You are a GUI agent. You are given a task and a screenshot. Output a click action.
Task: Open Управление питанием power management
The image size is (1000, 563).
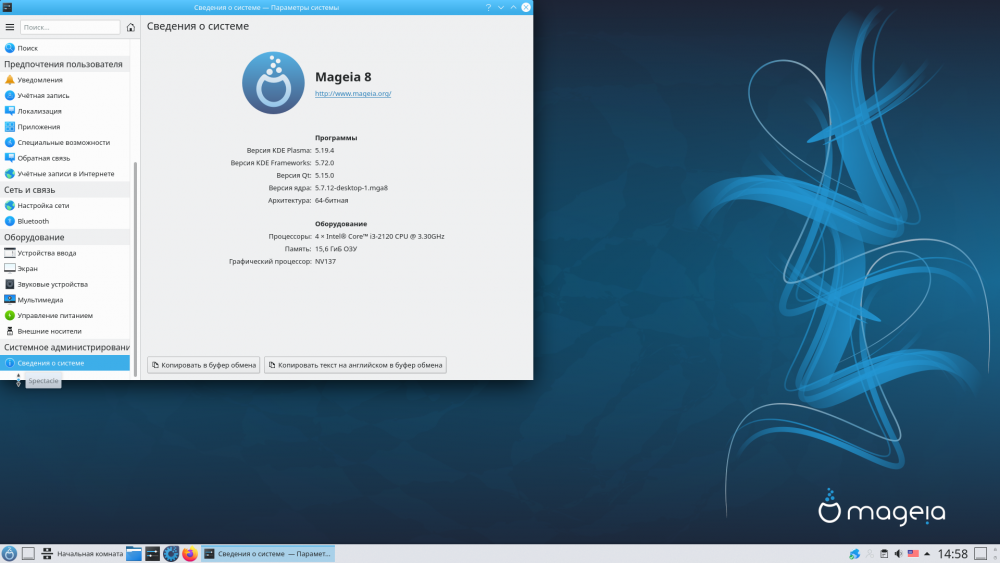coord(65,316)
